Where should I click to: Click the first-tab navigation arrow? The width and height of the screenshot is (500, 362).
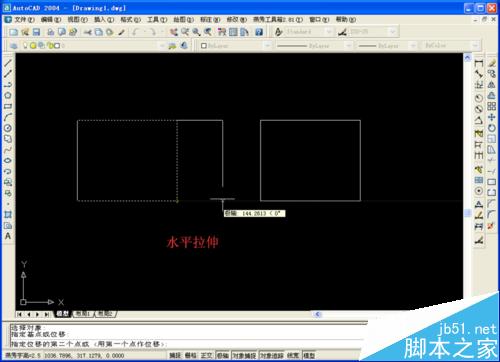click(20, 314)
